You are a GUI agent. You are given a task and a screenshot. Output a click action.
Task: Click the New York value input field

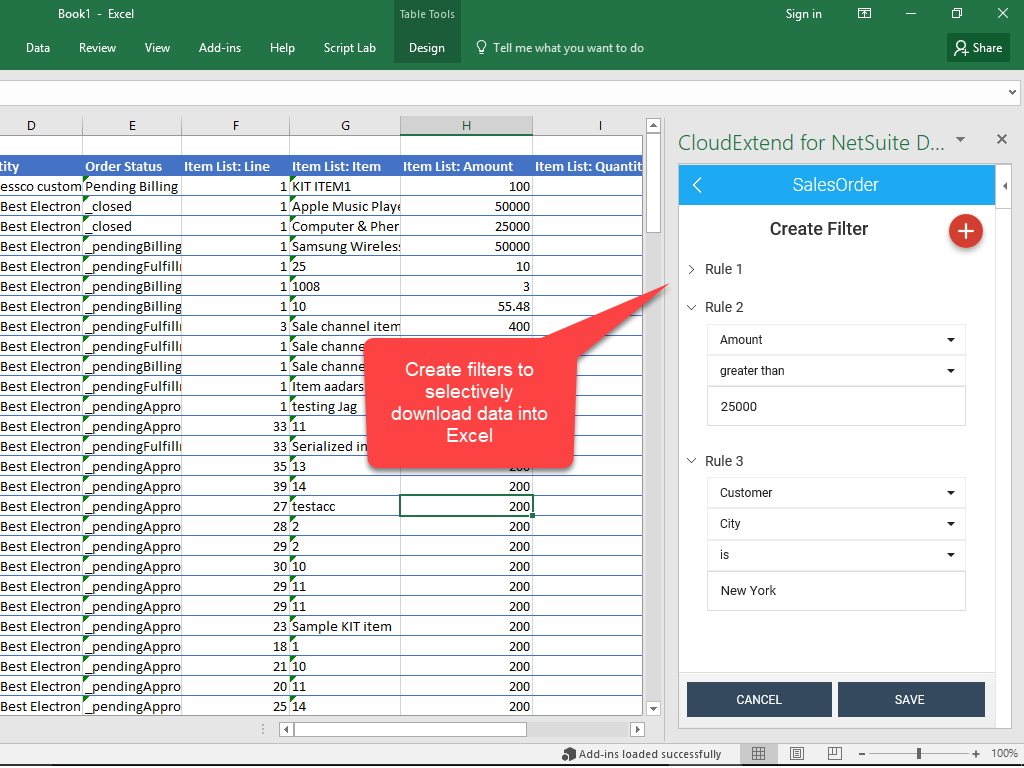coord(836,590)
